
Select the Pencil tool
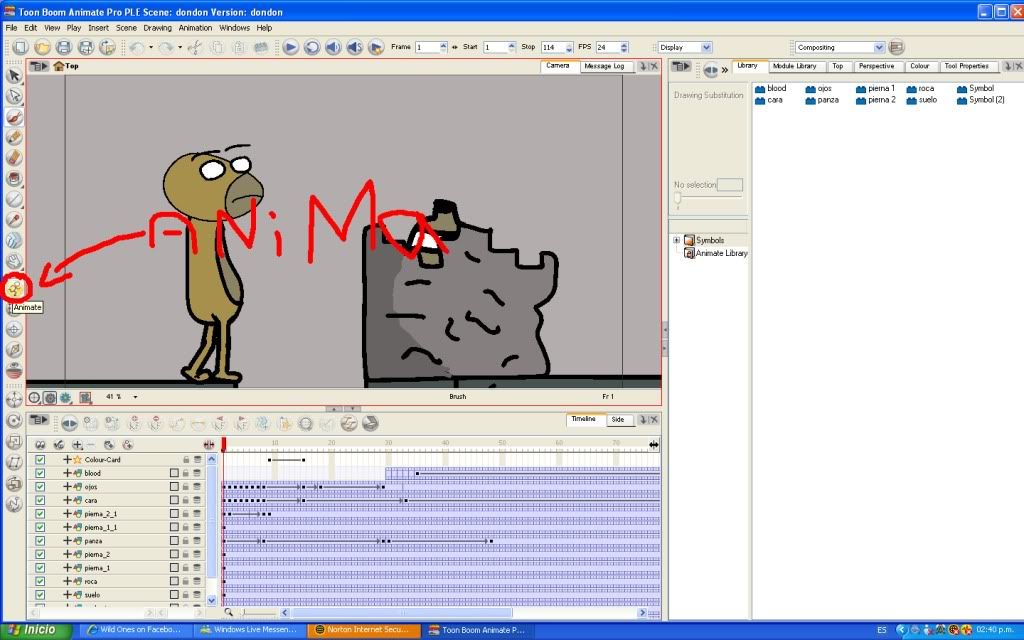14,137
